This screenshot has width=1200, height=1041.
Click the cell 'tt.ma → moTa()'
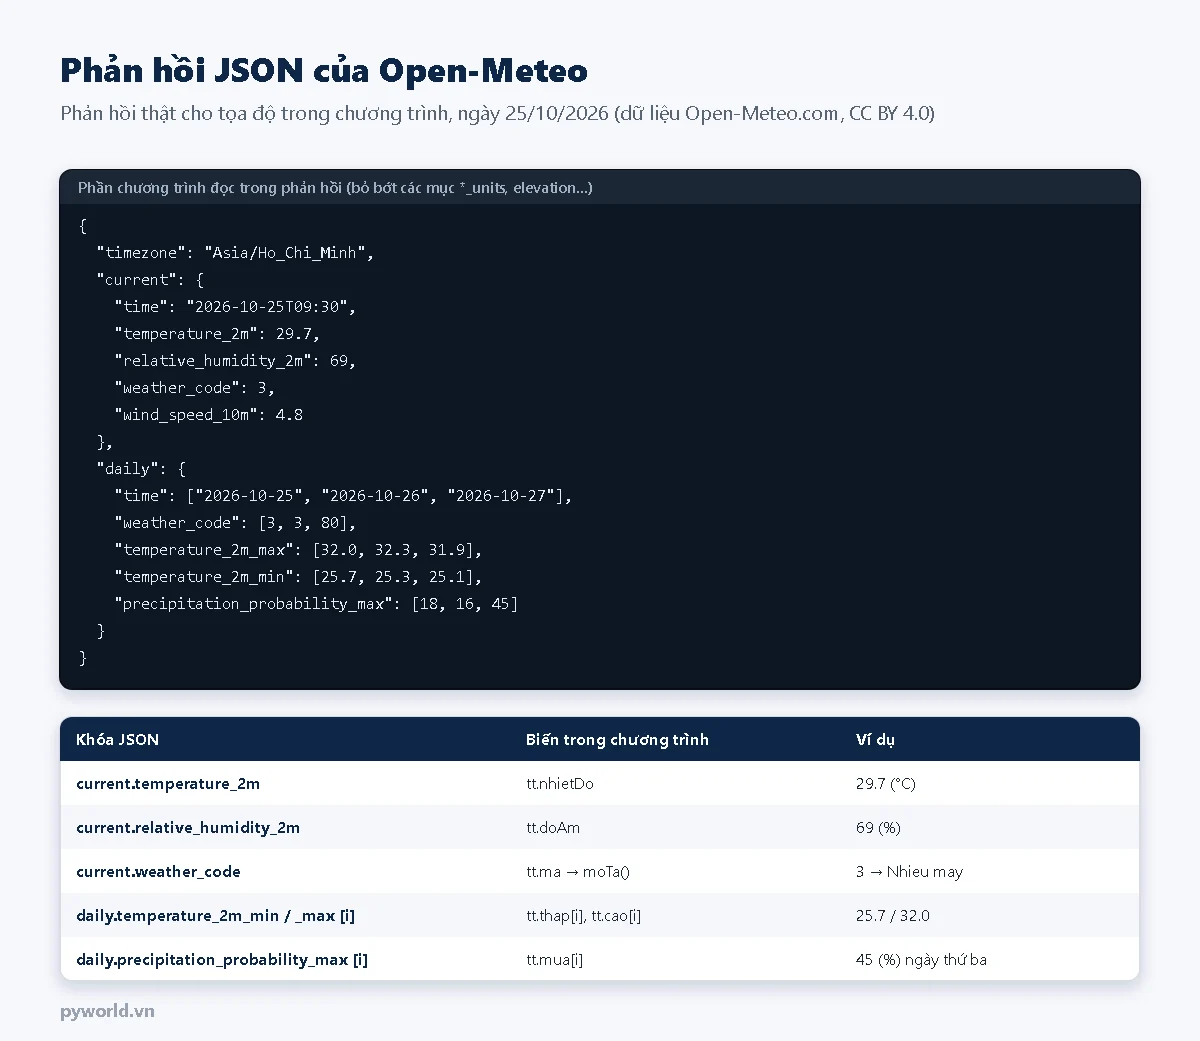(x=578, y=872)
